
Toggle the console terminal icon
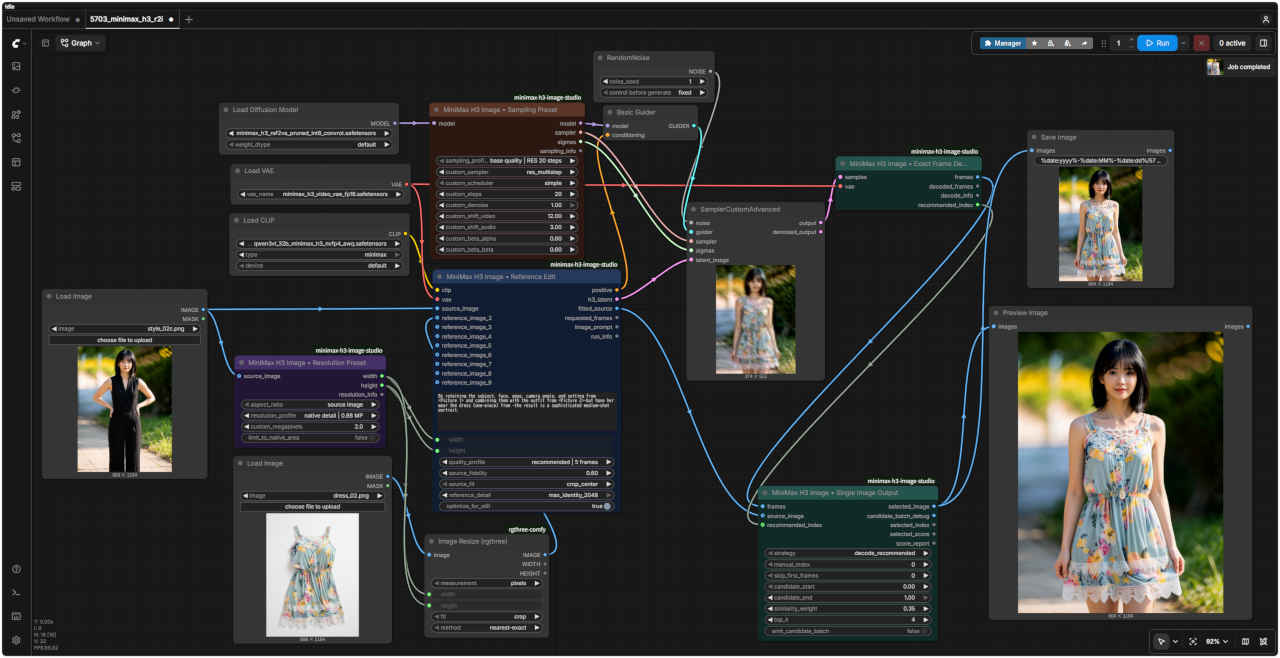point(16,593)
